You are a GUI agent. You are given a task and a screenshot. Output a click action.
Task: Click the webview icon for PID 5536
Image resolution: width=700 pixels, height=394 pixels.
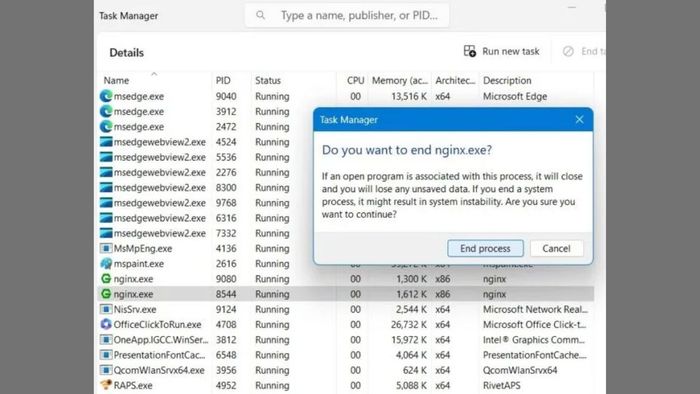coord(106,157)
